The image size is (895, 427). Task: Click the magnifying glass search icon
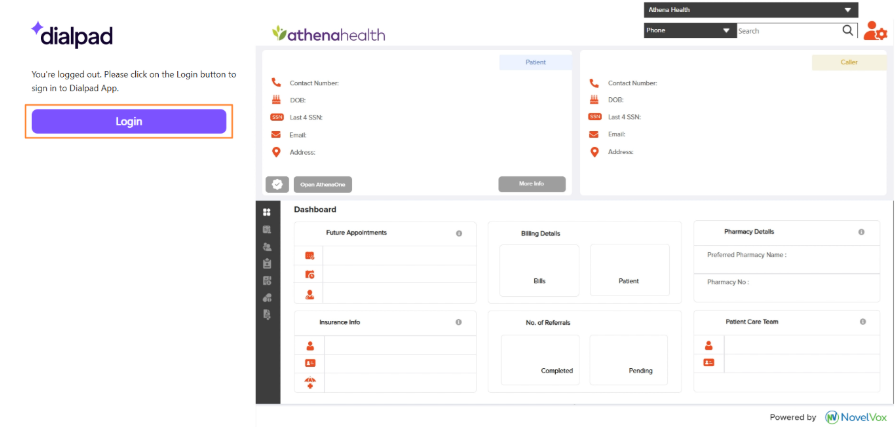pos(848,30)
